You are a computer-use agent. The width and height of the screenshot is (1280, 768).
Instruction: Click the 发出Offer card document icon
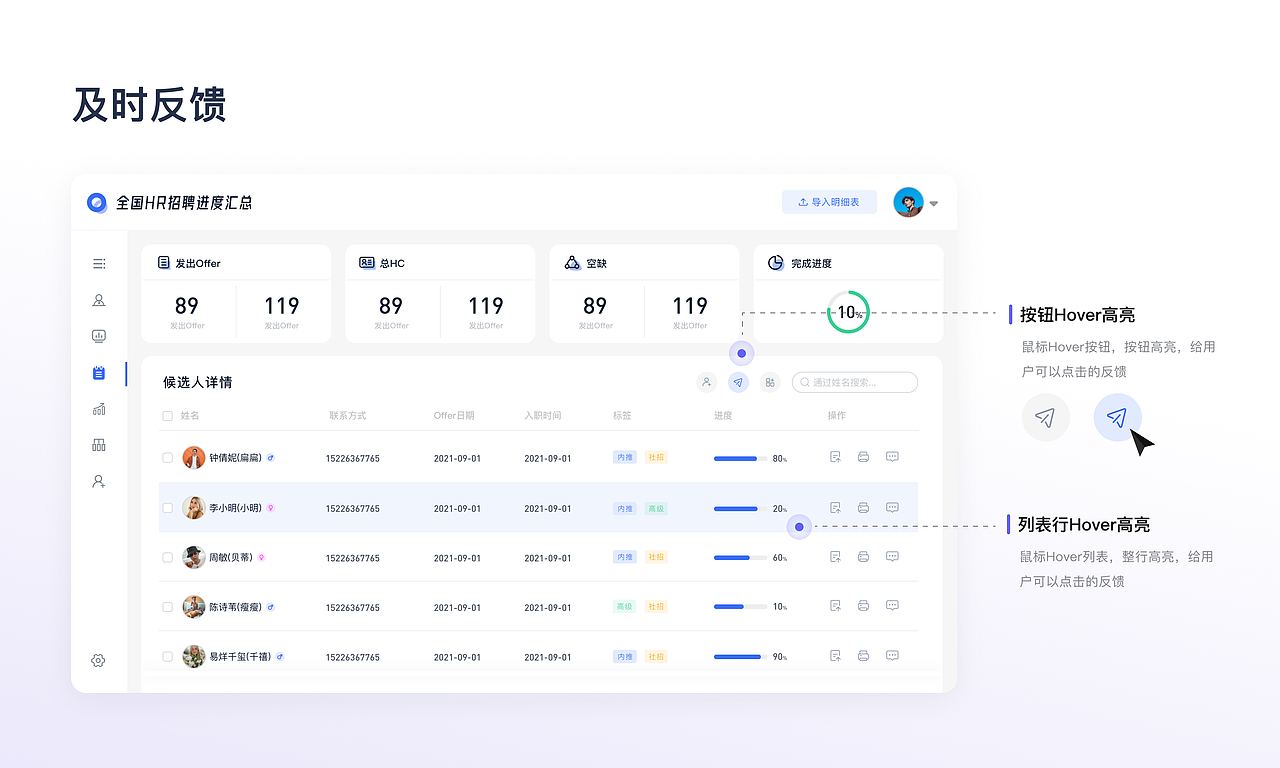tap(163, 263)
